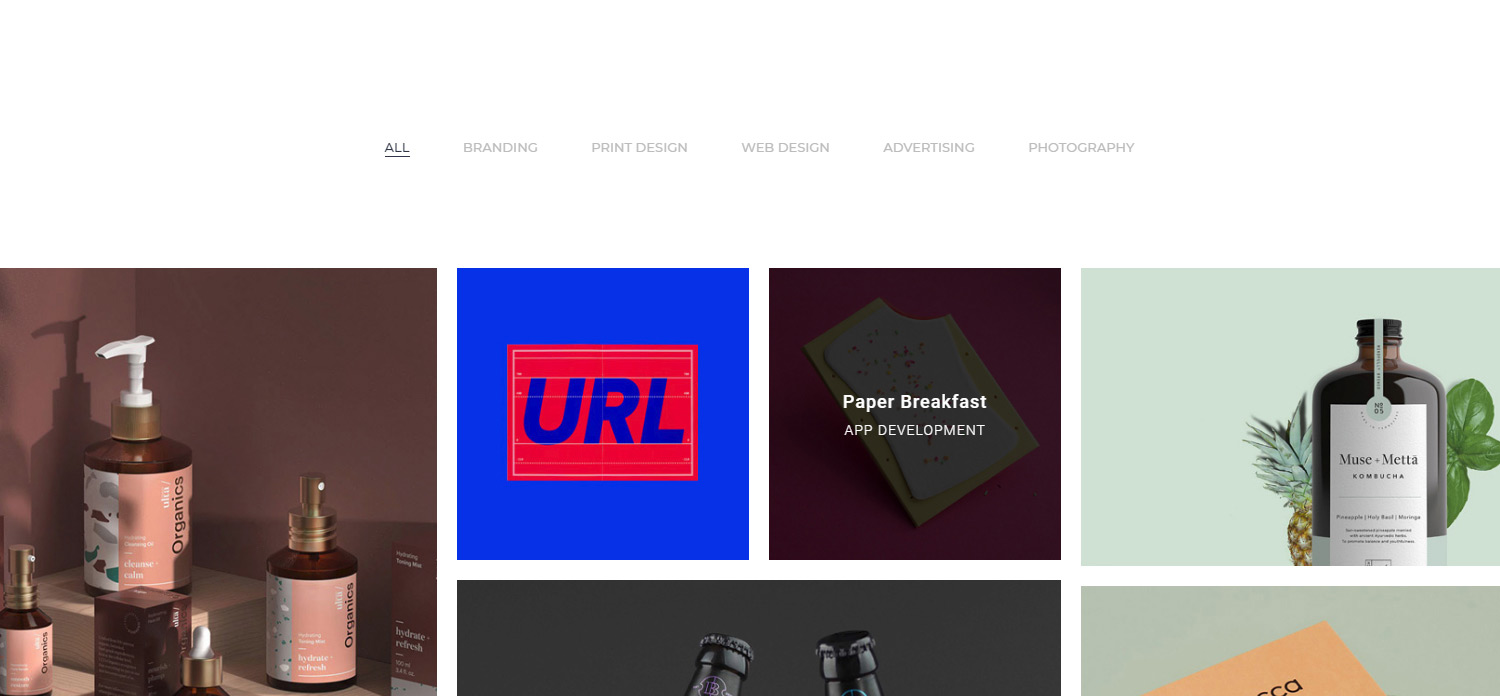This screenshot has width=1500, height=696.
Task: Open the Organics skincare project thumbnail
Action: [218, 482]
